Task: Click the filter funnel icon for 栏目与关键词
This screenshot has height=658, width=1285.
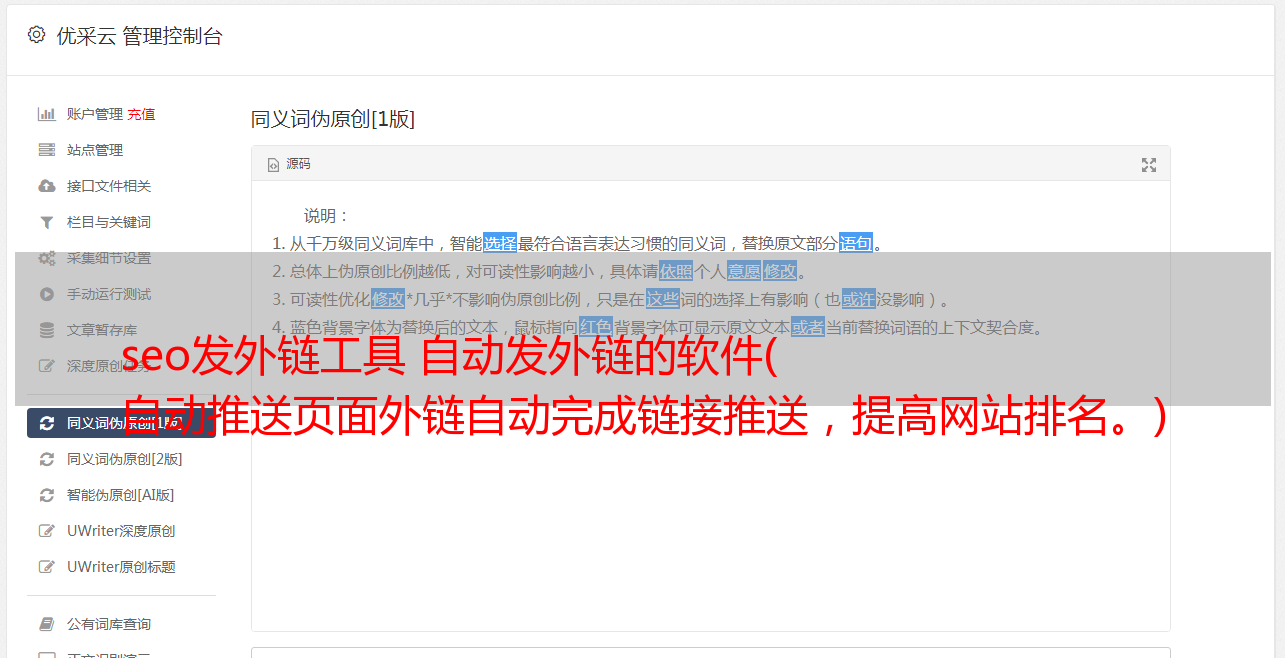Action: tap(46, 222)
